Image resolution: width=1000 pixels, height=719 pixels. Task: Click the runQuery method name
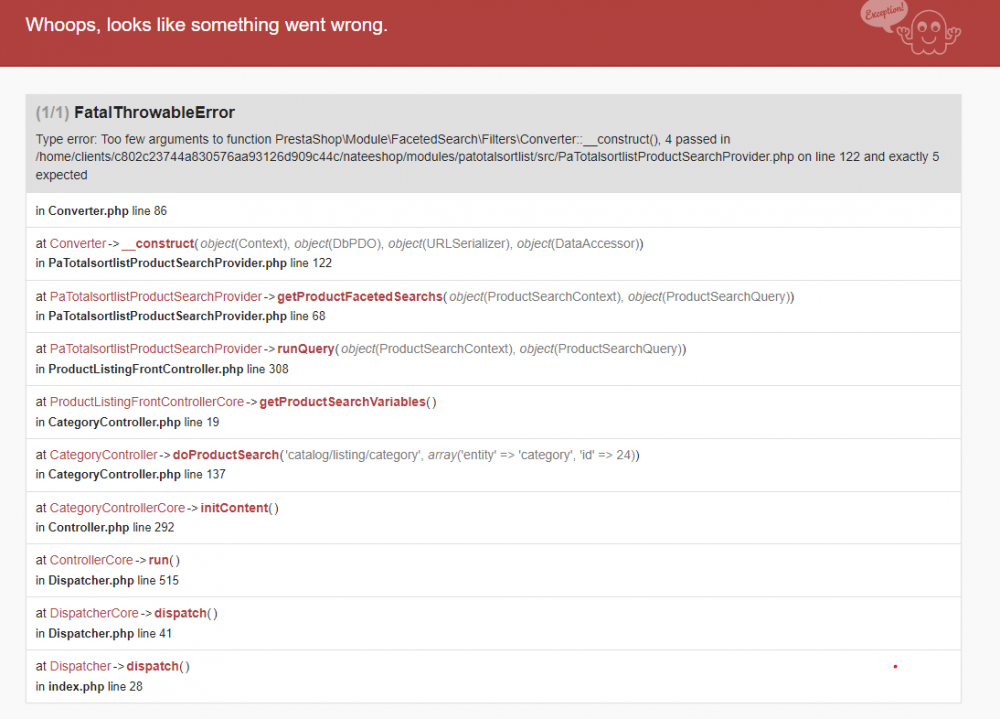305,349
